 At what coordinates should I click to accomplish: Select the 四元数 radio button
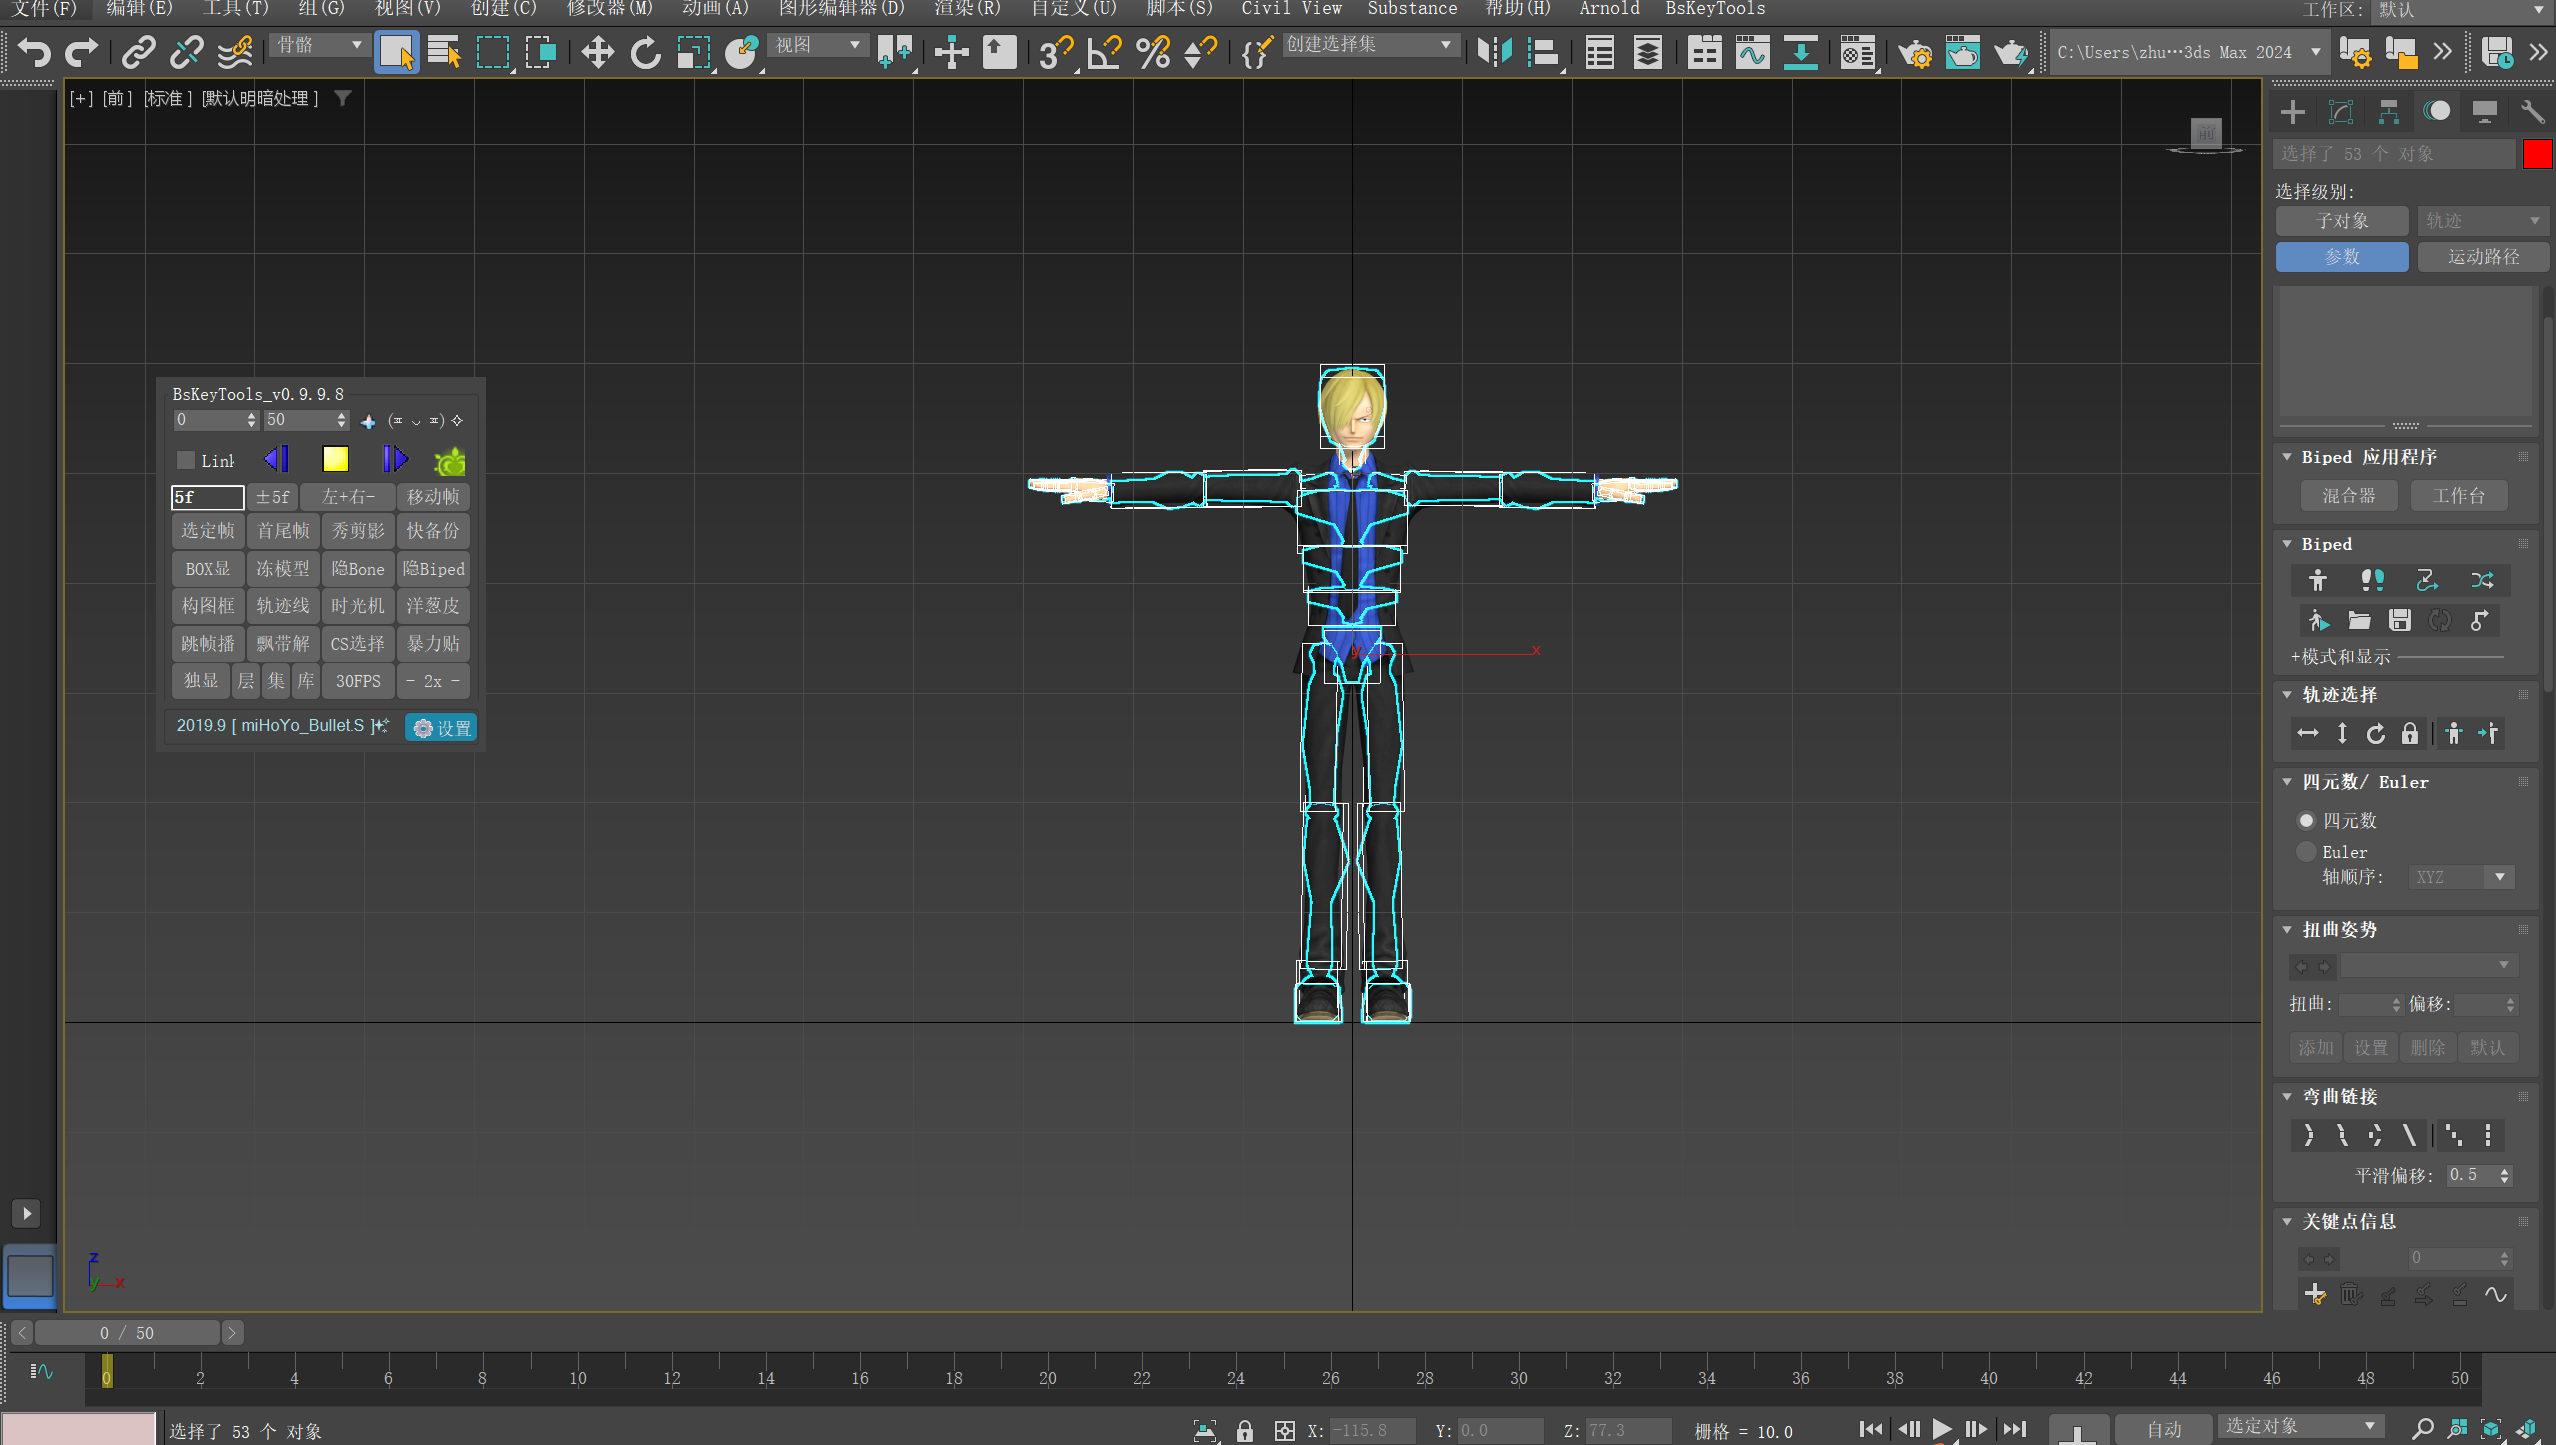click(x=2306, y=820)
